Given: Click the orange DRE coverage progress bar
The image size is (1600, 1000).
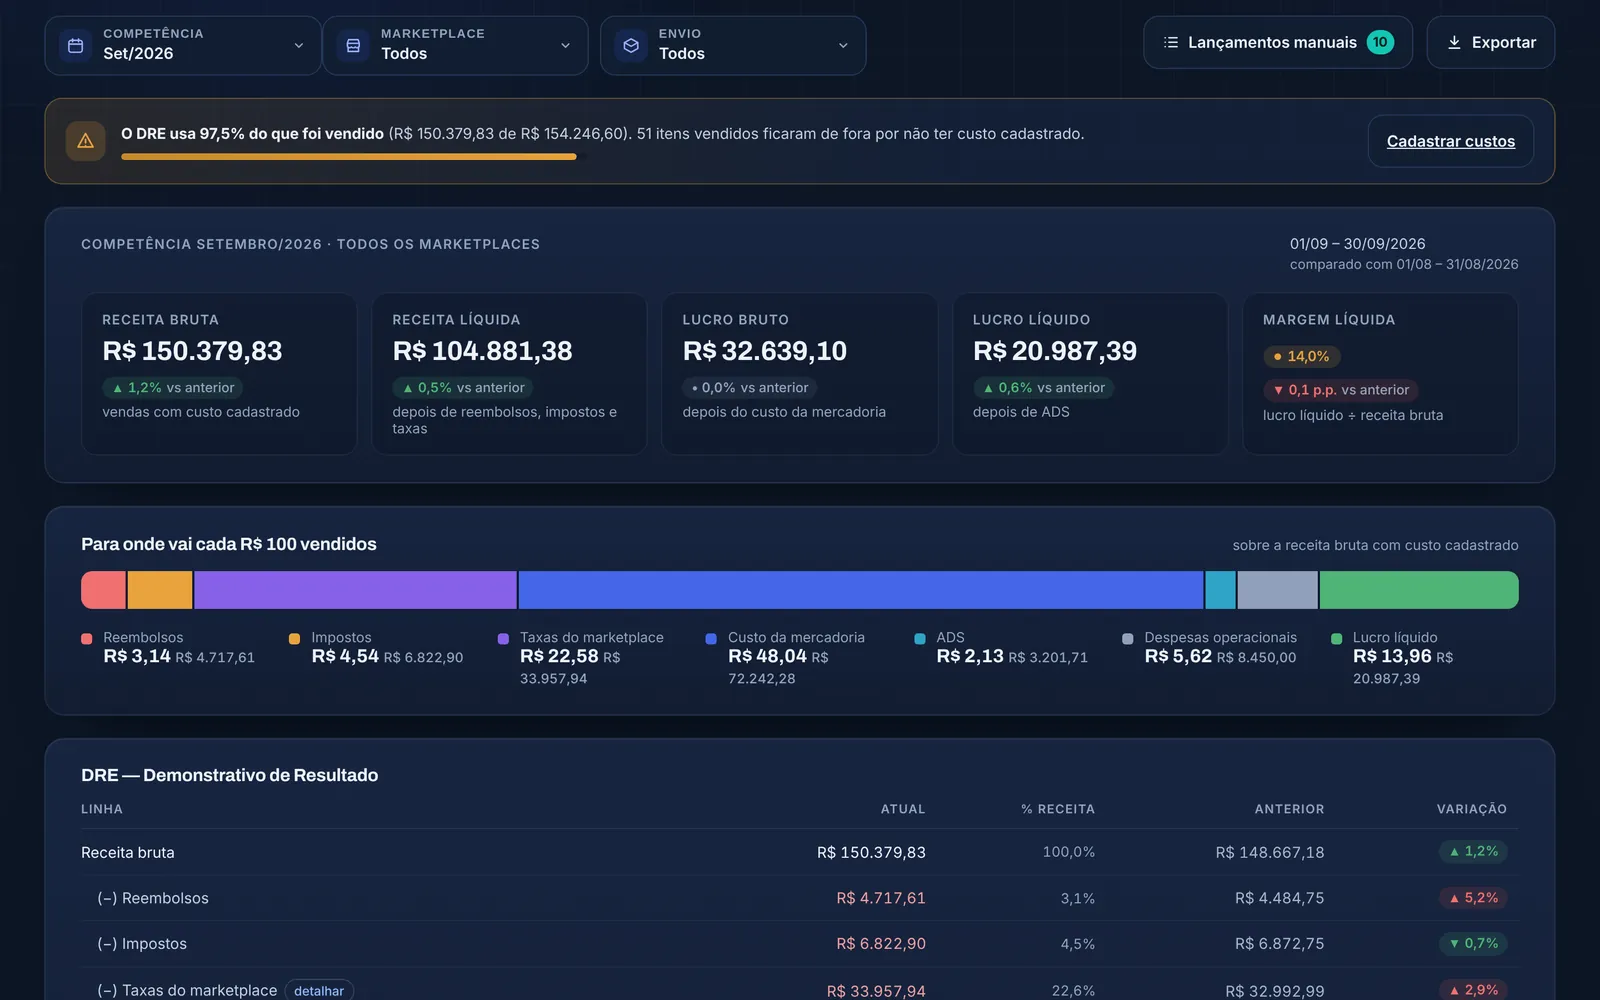Looking at the screenshot, I should pos(349,156).
